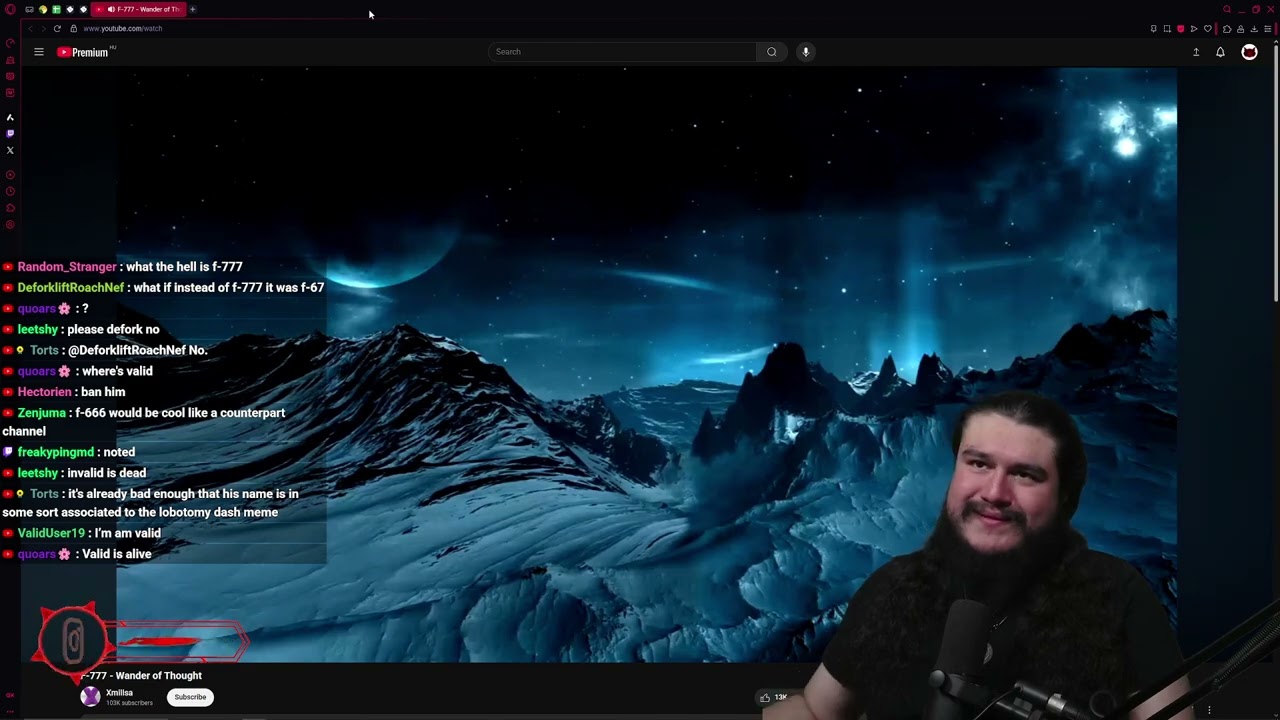Open the easy setup sliders icon
The height and width of the screenshot is (720, 1280).
1267,28
